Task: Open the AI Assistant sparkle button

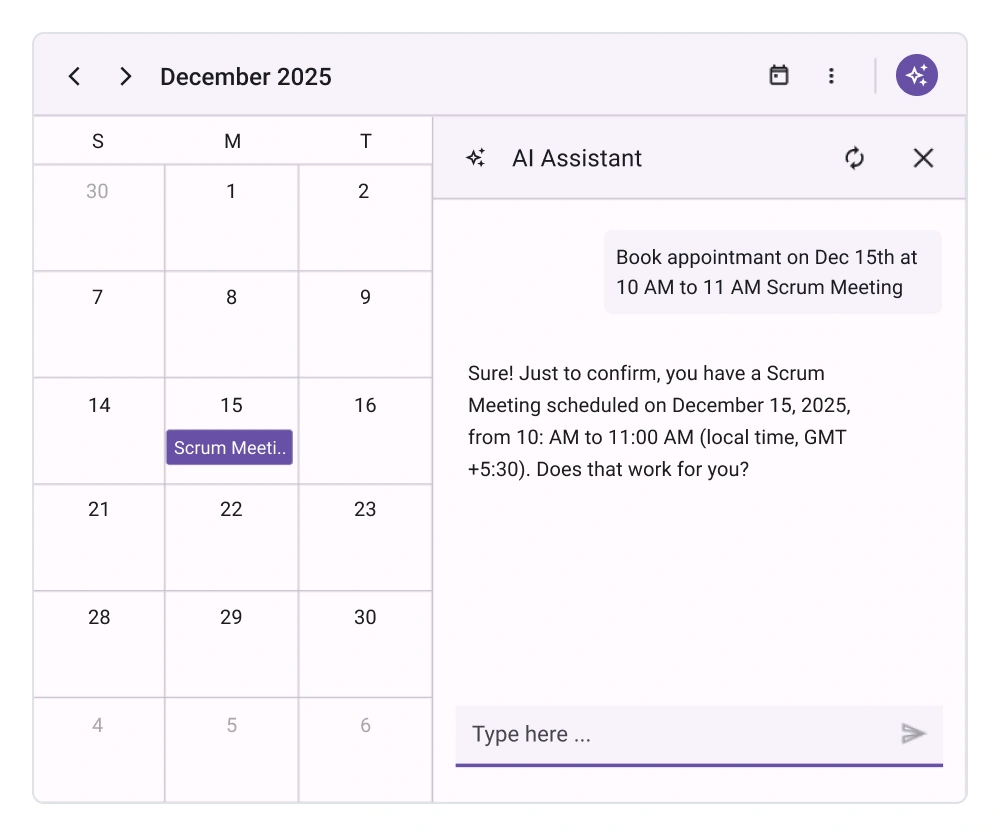Action: click(916, 74)
